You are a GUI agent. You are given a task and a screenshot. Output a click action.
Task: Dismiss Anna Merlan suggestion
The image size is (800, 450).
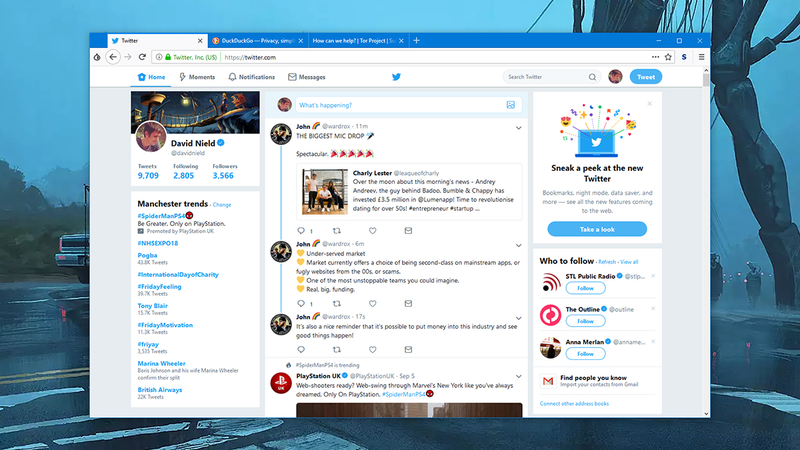pos(653,341)
